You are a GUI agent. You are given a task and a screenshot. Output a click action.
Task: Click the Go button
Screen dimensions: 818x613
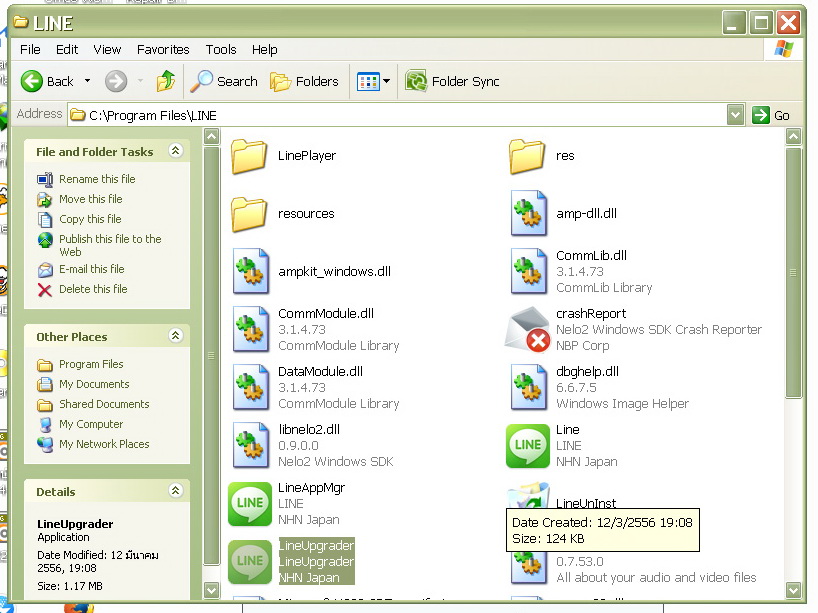(771, 115)
